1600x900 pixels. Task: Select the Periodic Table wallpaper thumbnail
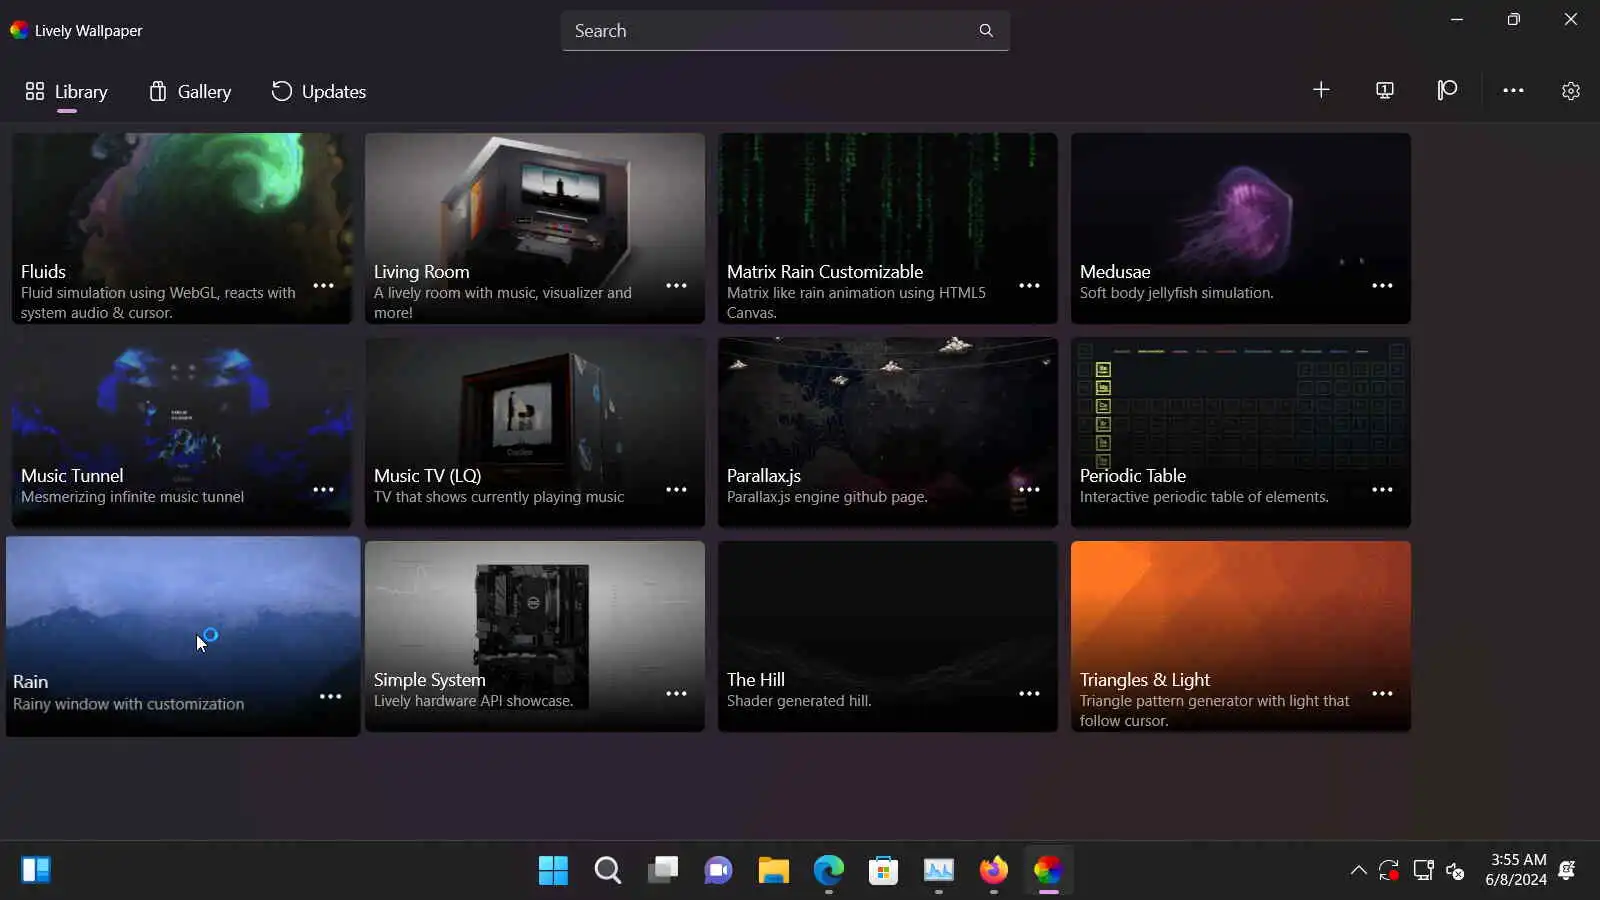coord(1241,432)
